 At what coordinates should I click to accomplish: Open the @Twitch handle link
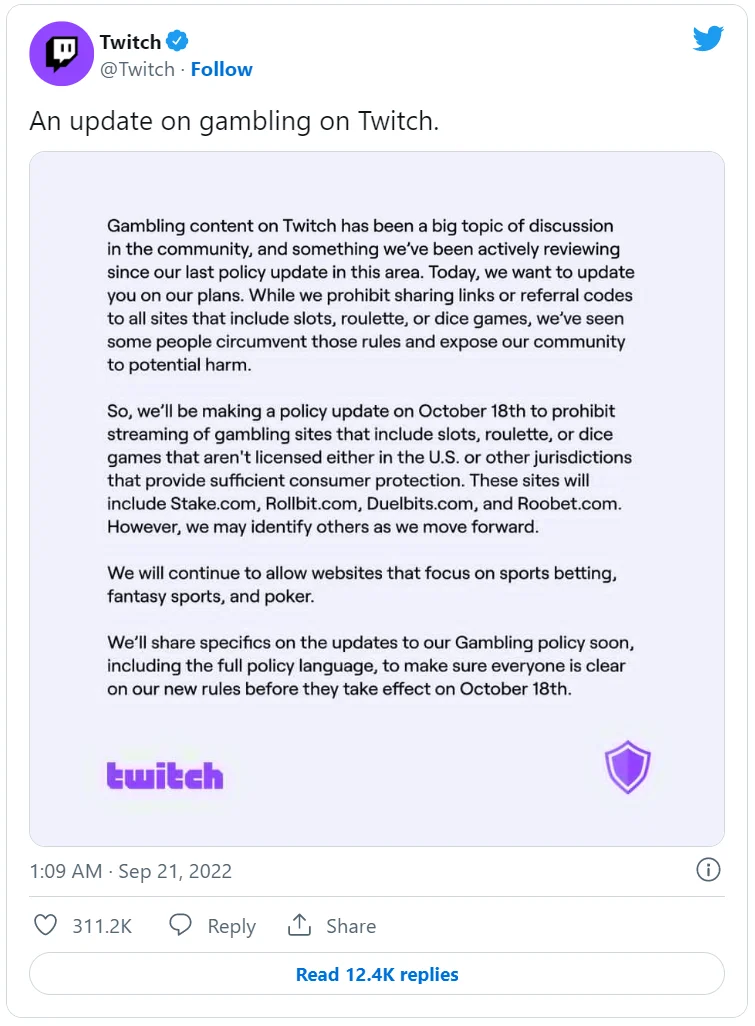[x=137, y=69]
